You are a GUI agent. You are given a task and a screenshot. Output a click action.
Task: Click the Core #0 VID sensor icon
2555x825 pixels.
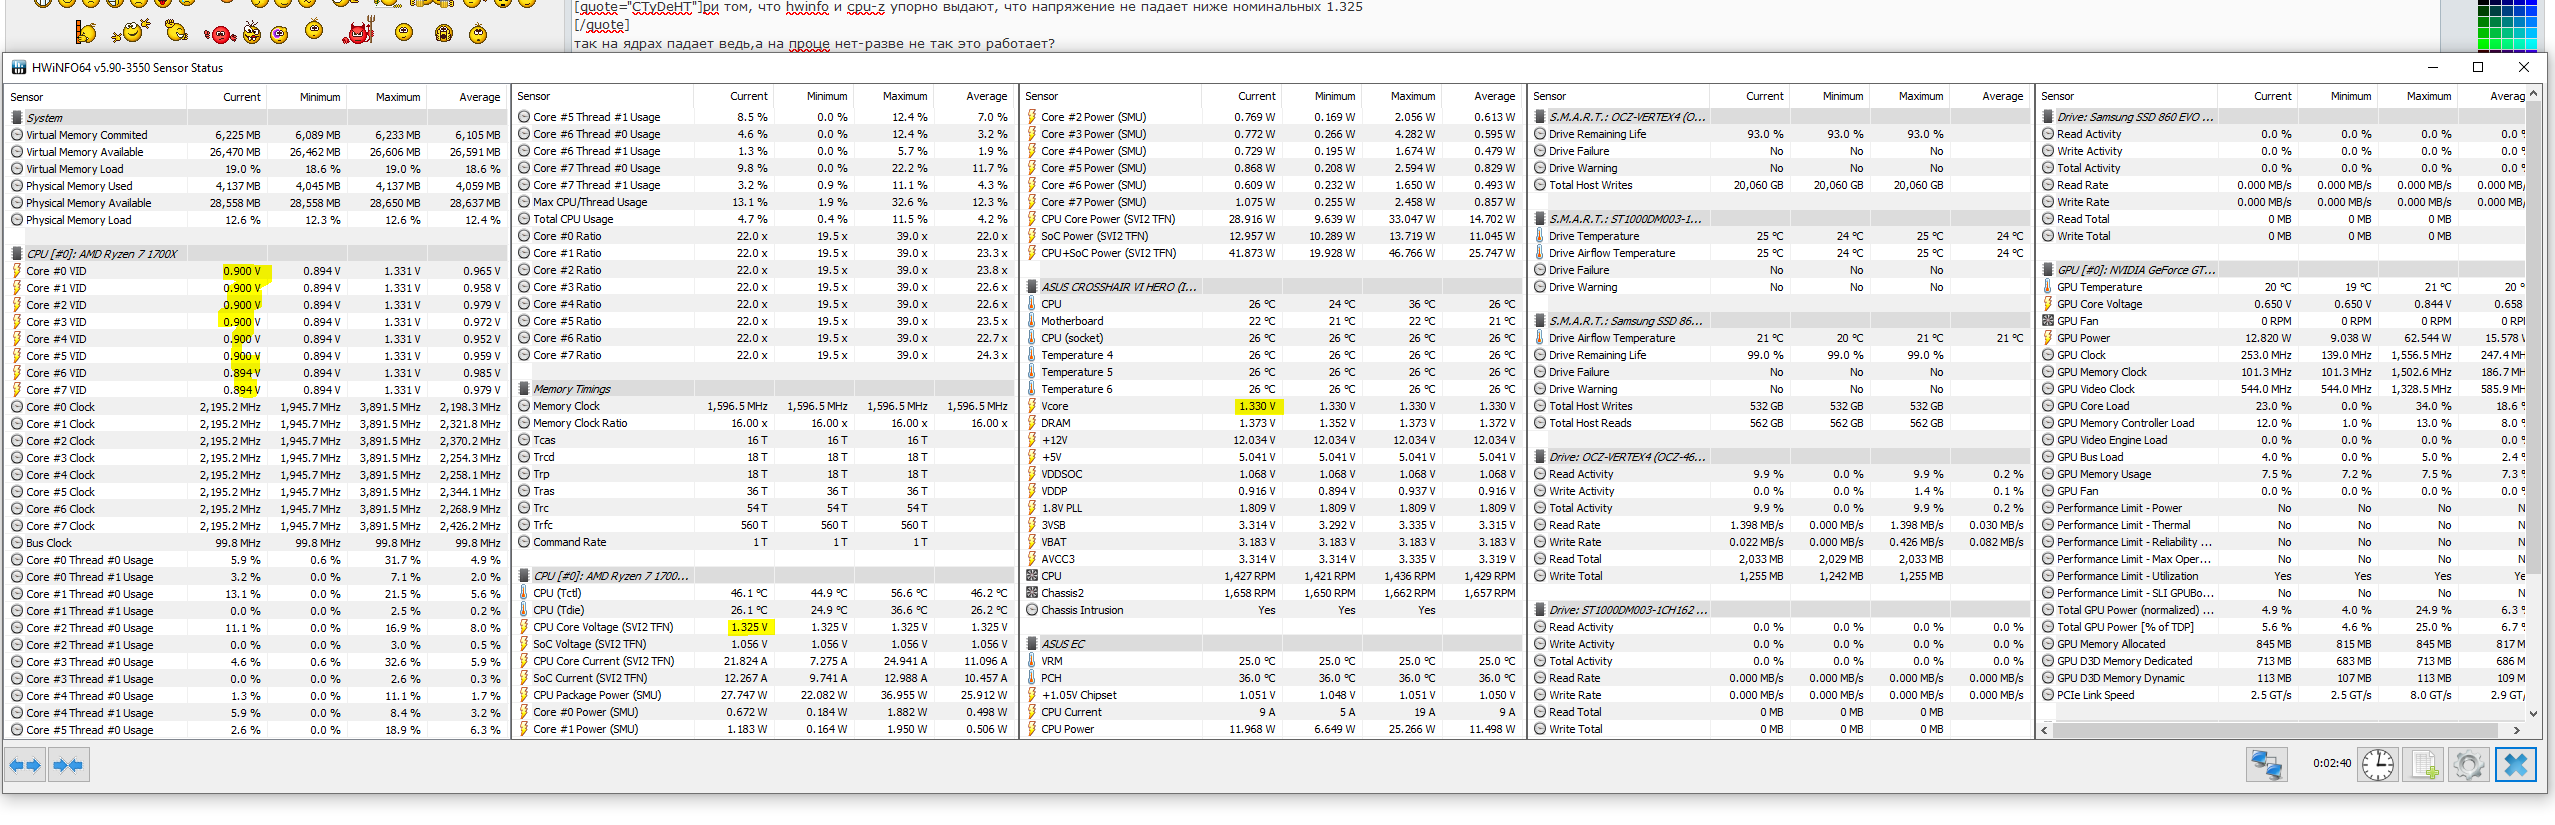coord(17,271)
